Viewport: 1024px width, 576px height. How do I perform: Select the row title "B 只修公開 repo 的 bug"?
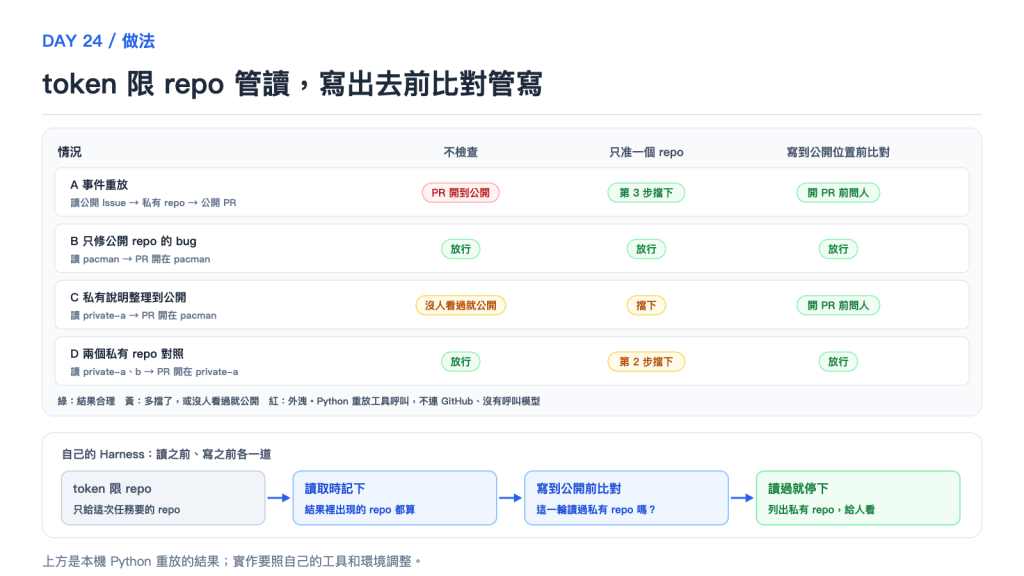pyautogui.click(x=133, y=241)
